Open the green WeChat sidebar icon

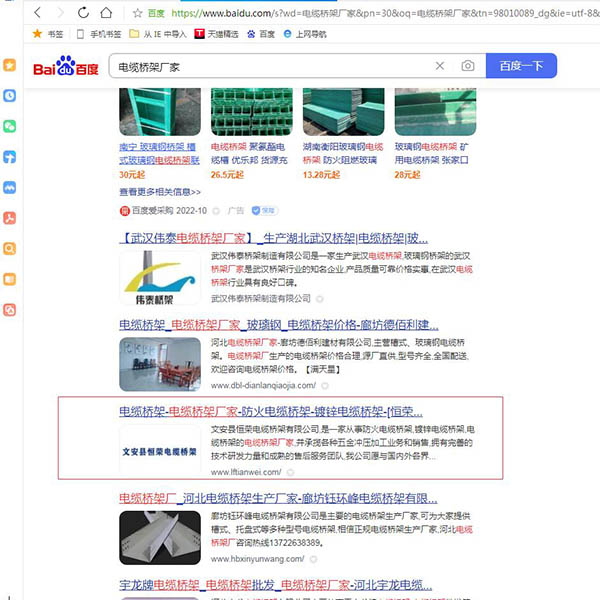coord(10,126)
